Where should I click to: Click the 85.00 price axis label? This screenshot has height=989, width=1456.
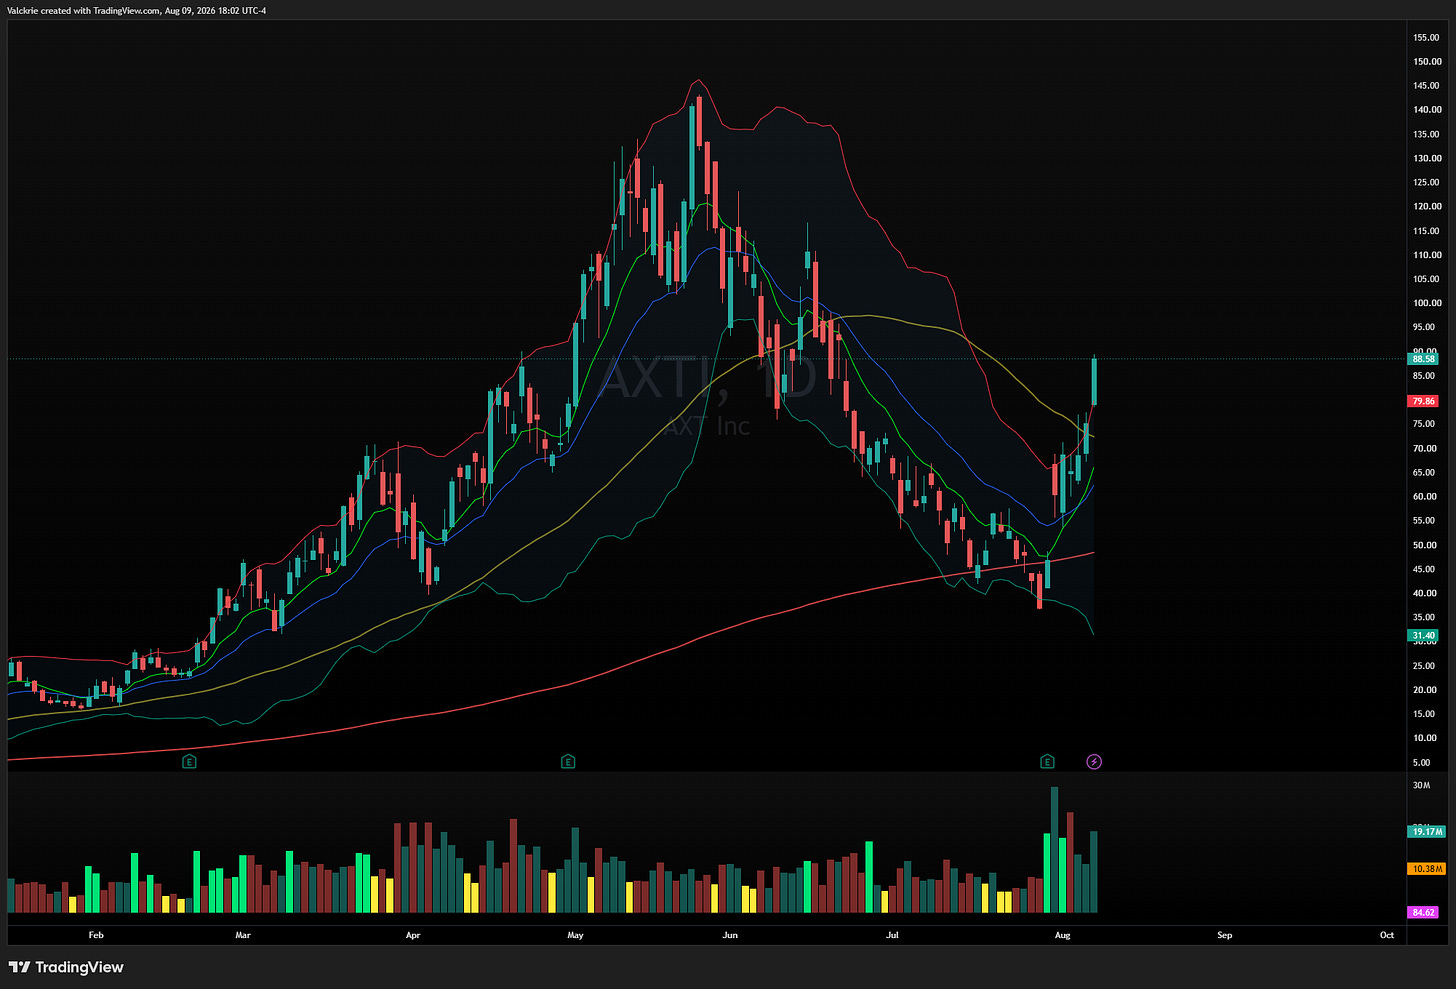tap(1424, 376)
